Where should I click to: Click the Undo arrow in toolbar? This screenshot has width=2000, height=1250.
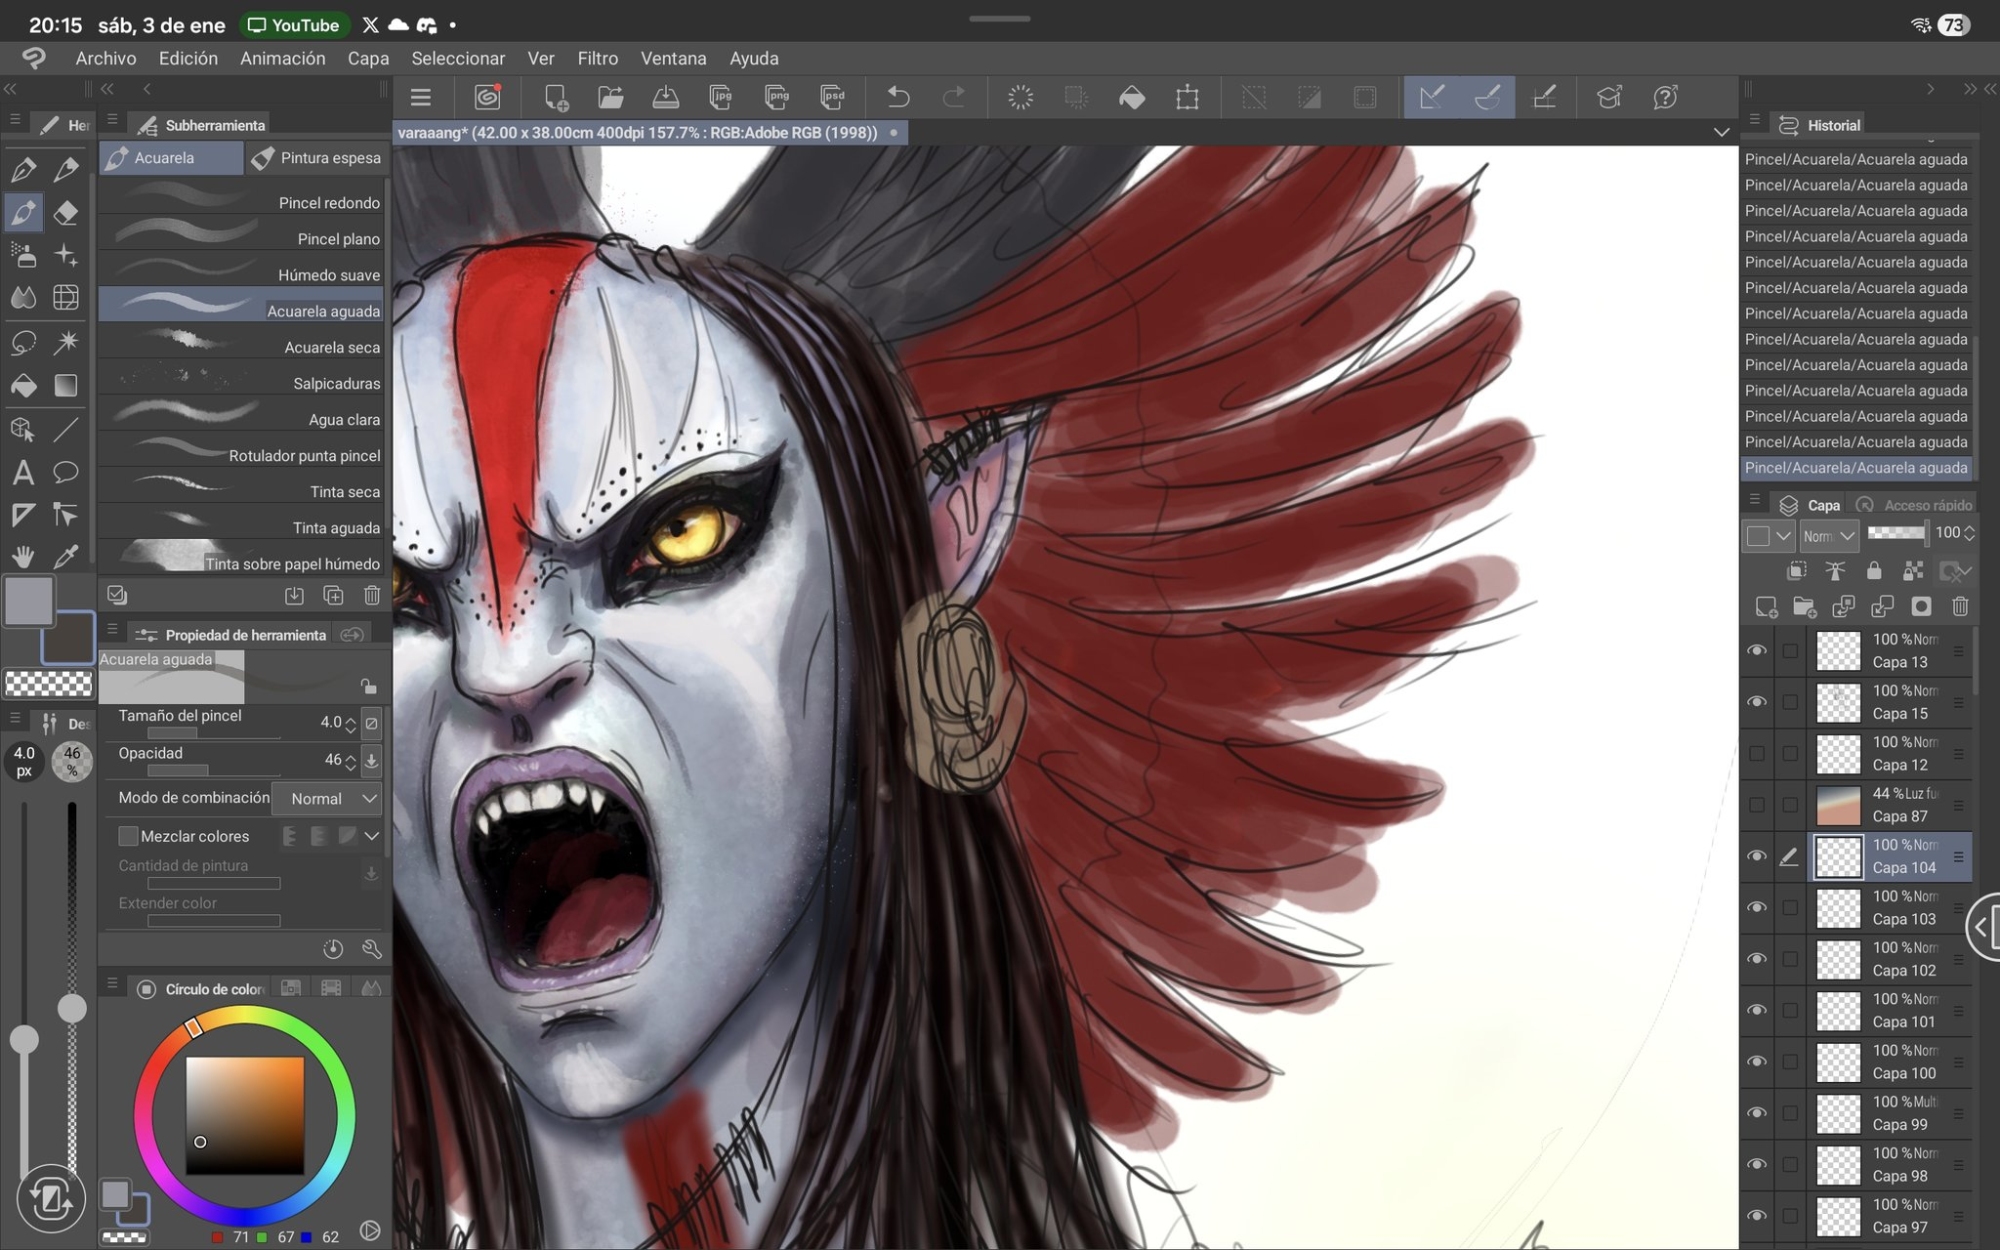(x=898, y=97)
